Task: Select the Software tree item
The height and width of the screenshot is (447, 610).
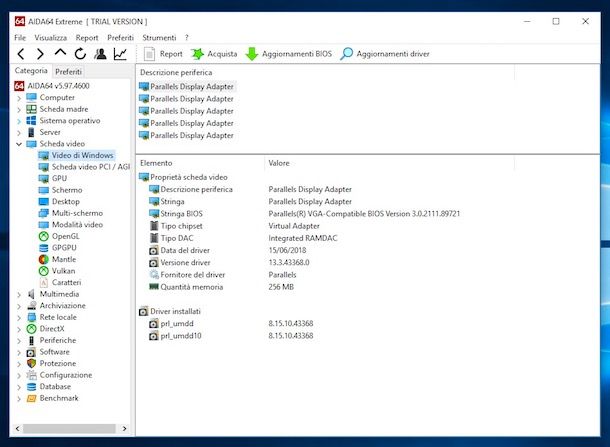Action: 48,352
